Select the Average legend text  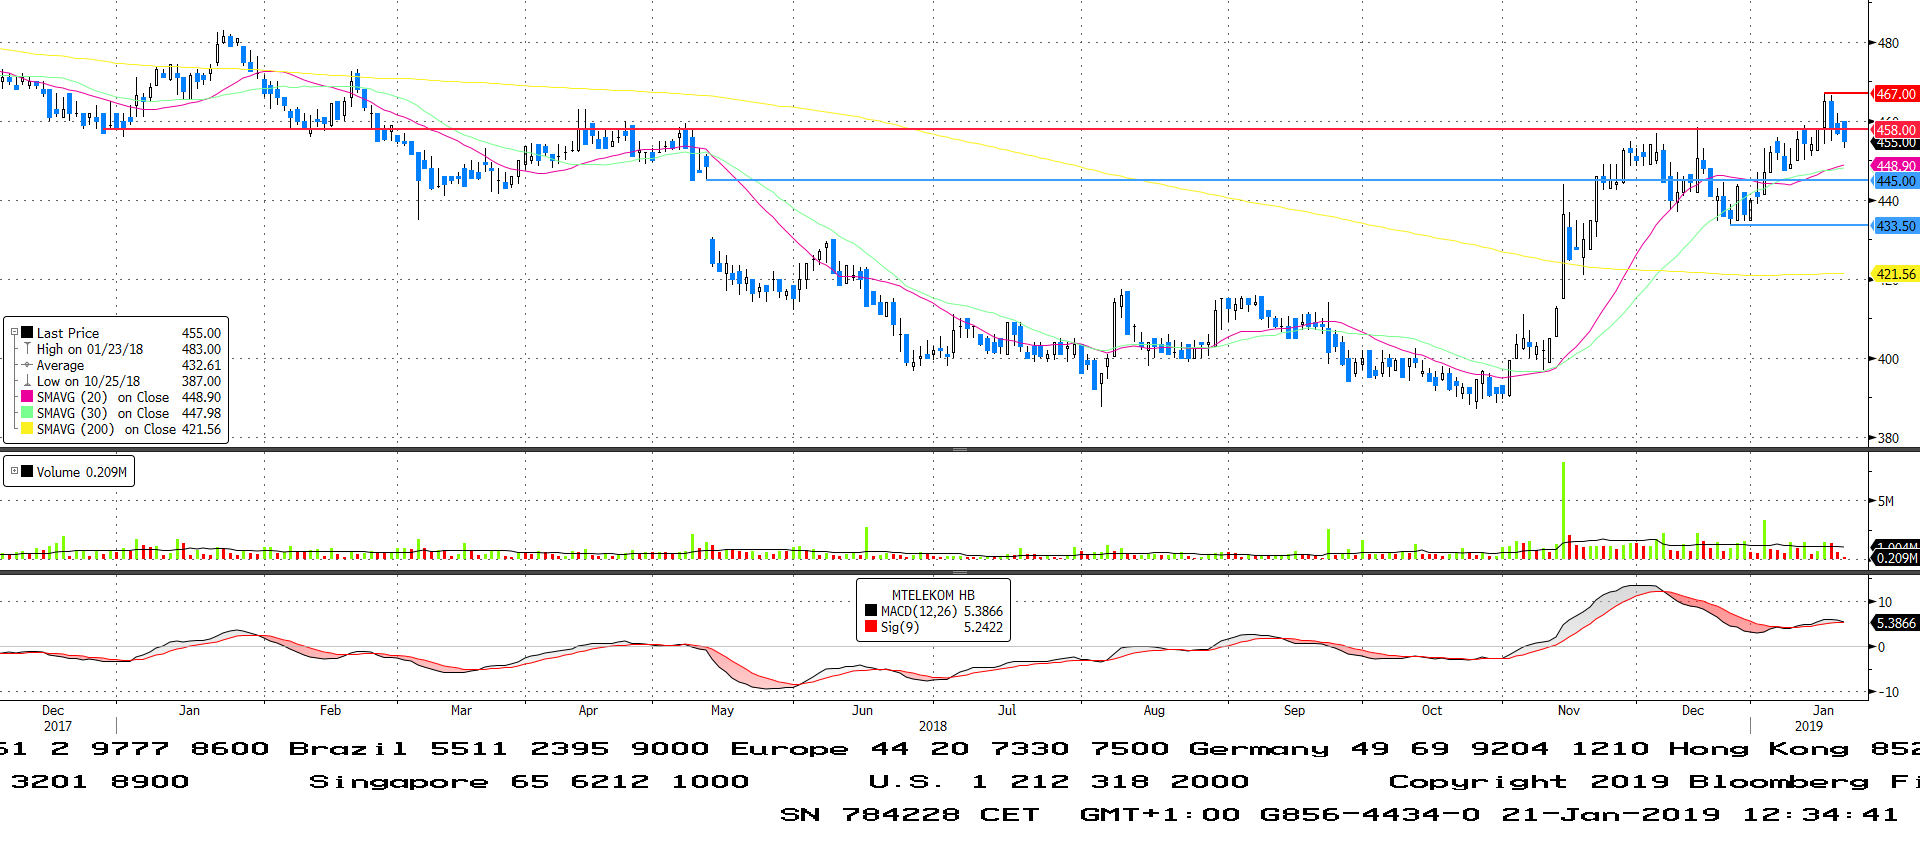point(60,365)
